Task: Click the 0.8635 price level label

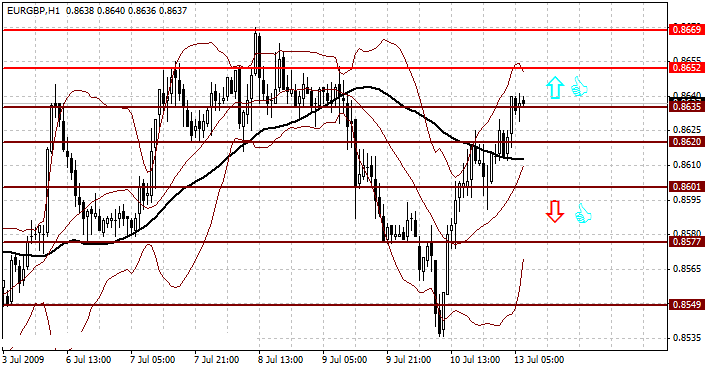Action: pos(686,107)
